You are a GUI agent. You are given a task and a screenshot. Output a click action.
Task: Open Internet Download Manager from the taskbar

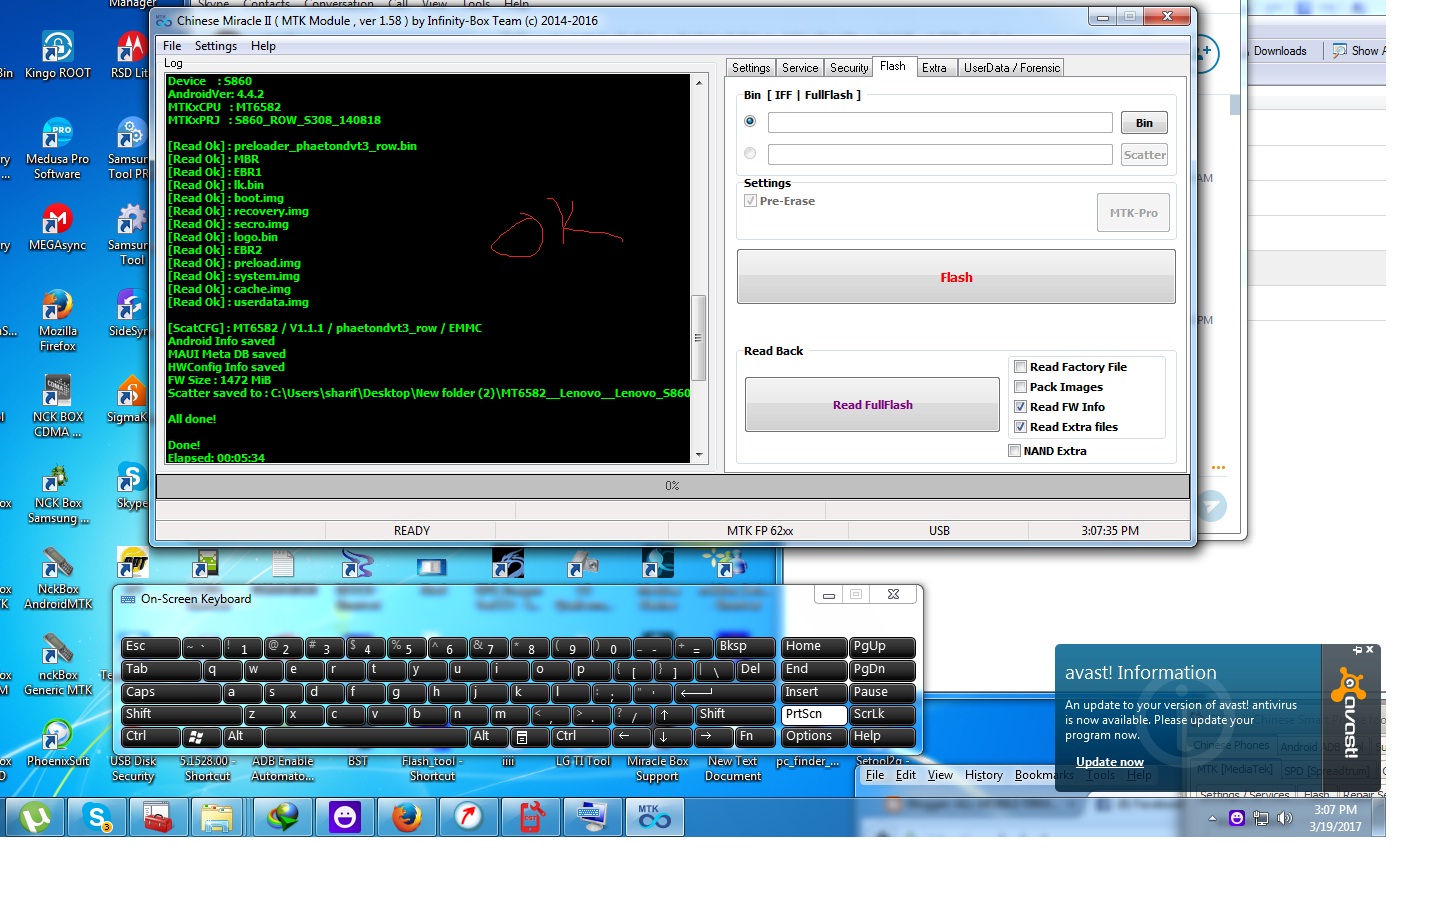282,817
